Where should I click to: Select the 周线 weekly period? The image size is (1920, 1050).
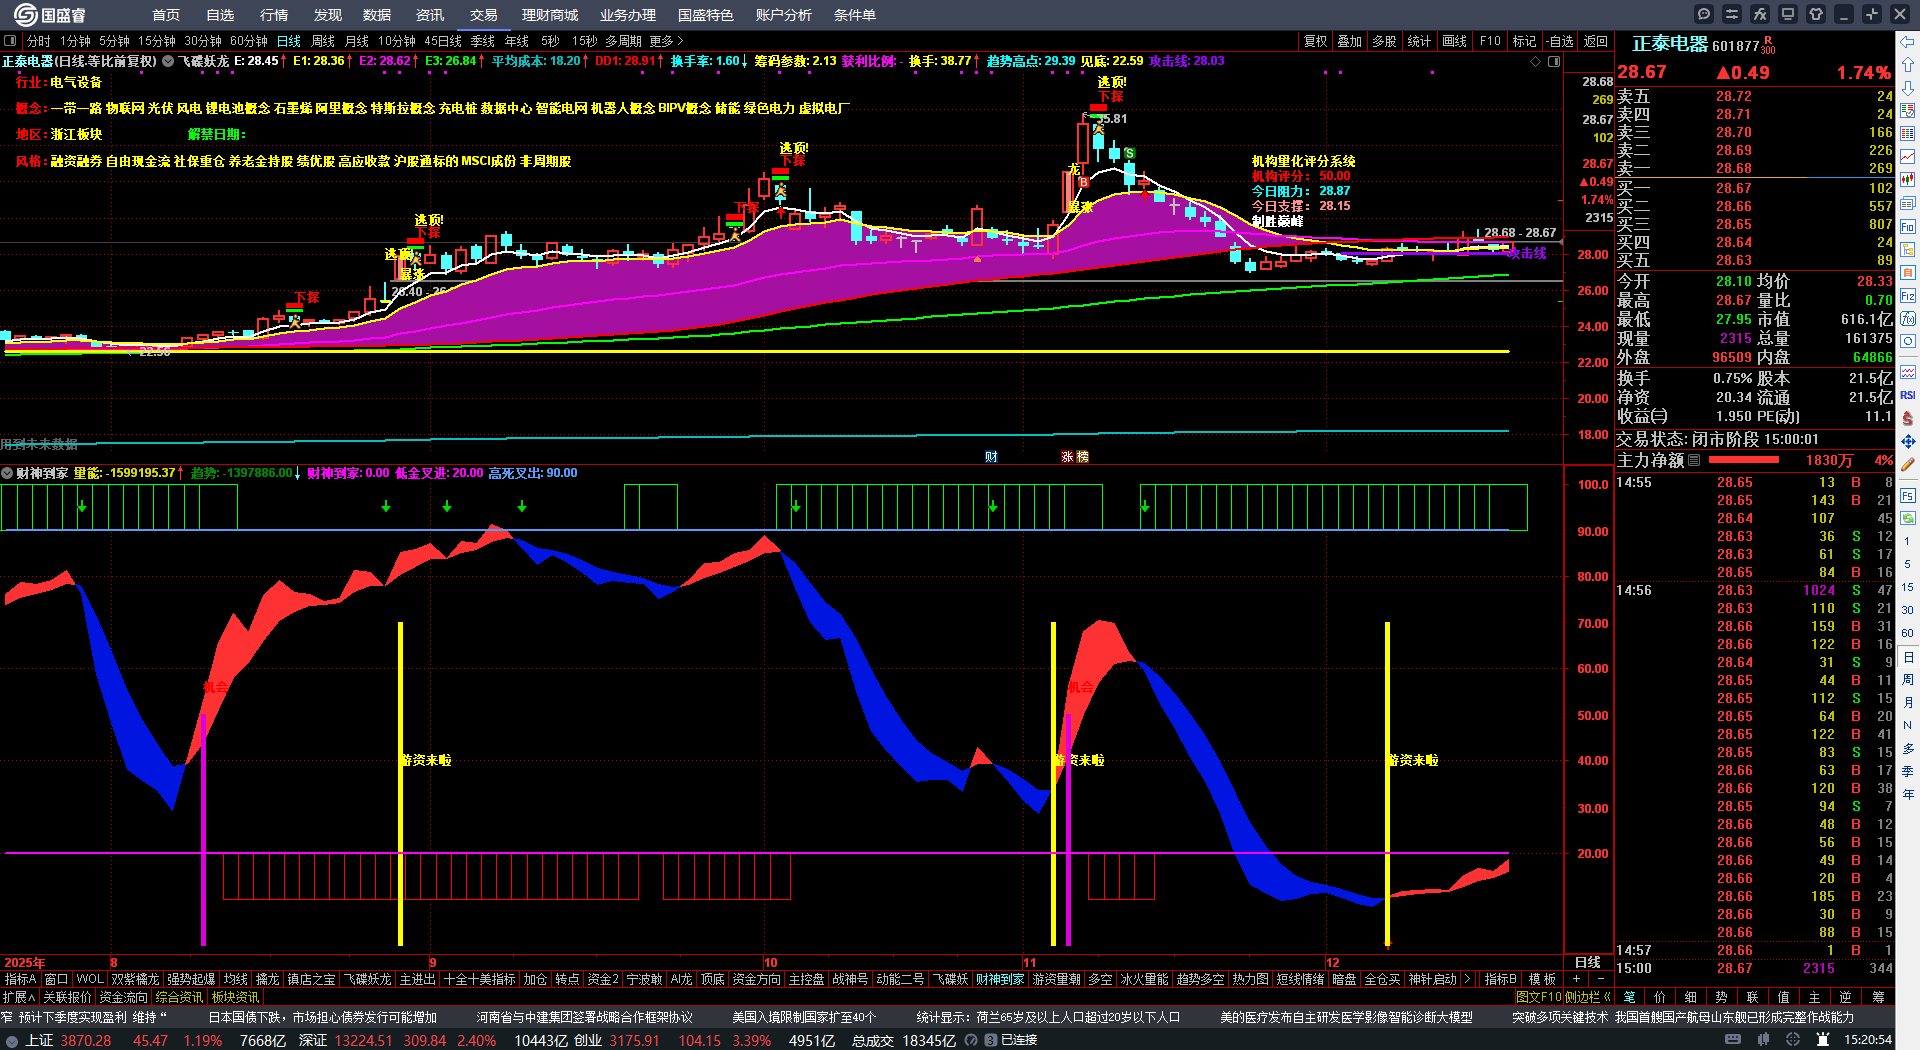point(323,41)
